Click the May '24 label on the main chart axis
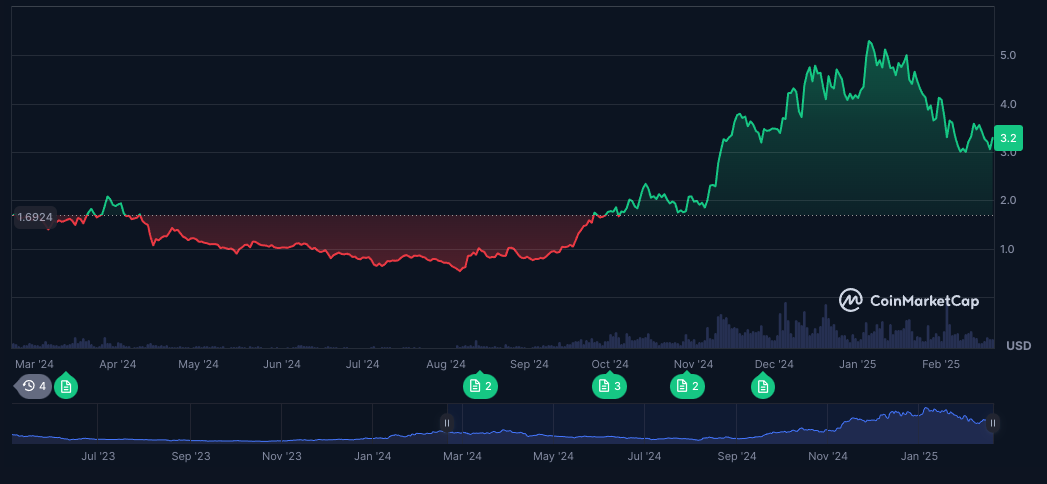Viewport: 1047px width, 484px height. pos(199,365)
